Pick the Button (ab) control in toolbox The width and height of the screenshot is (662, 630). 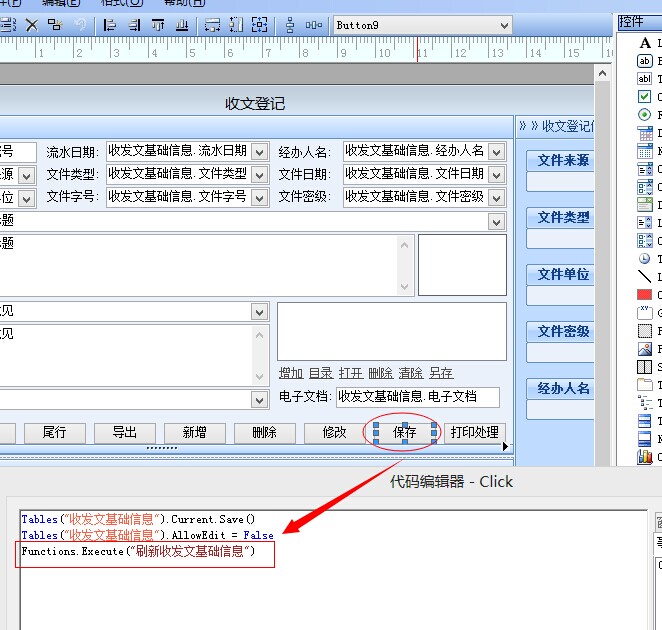pyautogui.click(x=645, y=61)
